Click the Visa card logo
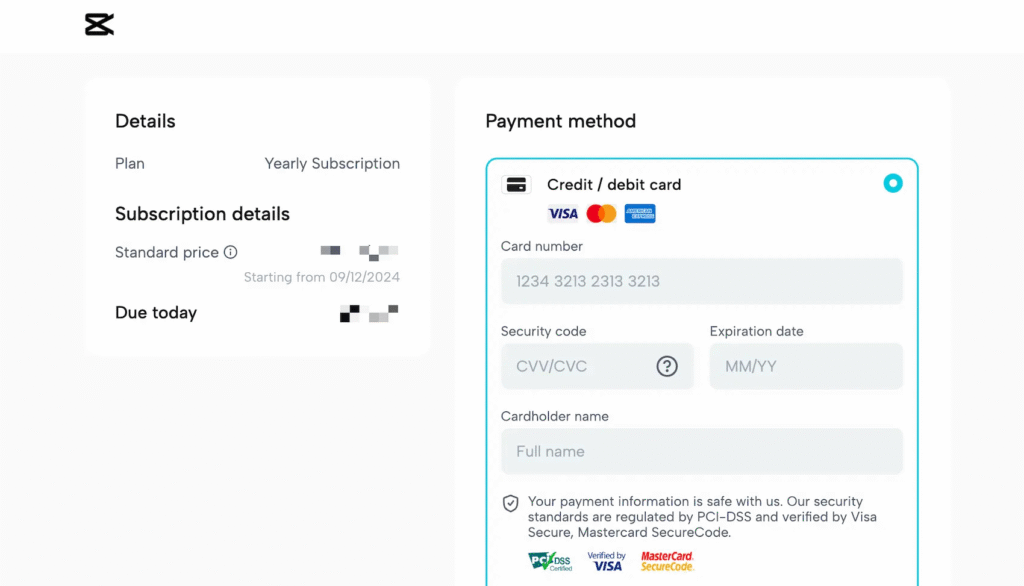1024x586 pixels. point(563,213)
